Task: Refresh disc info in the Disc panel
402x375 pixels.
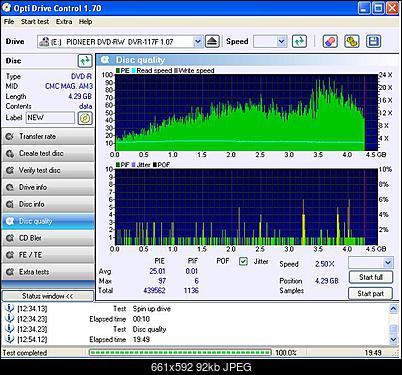Action: pos(85,61)
